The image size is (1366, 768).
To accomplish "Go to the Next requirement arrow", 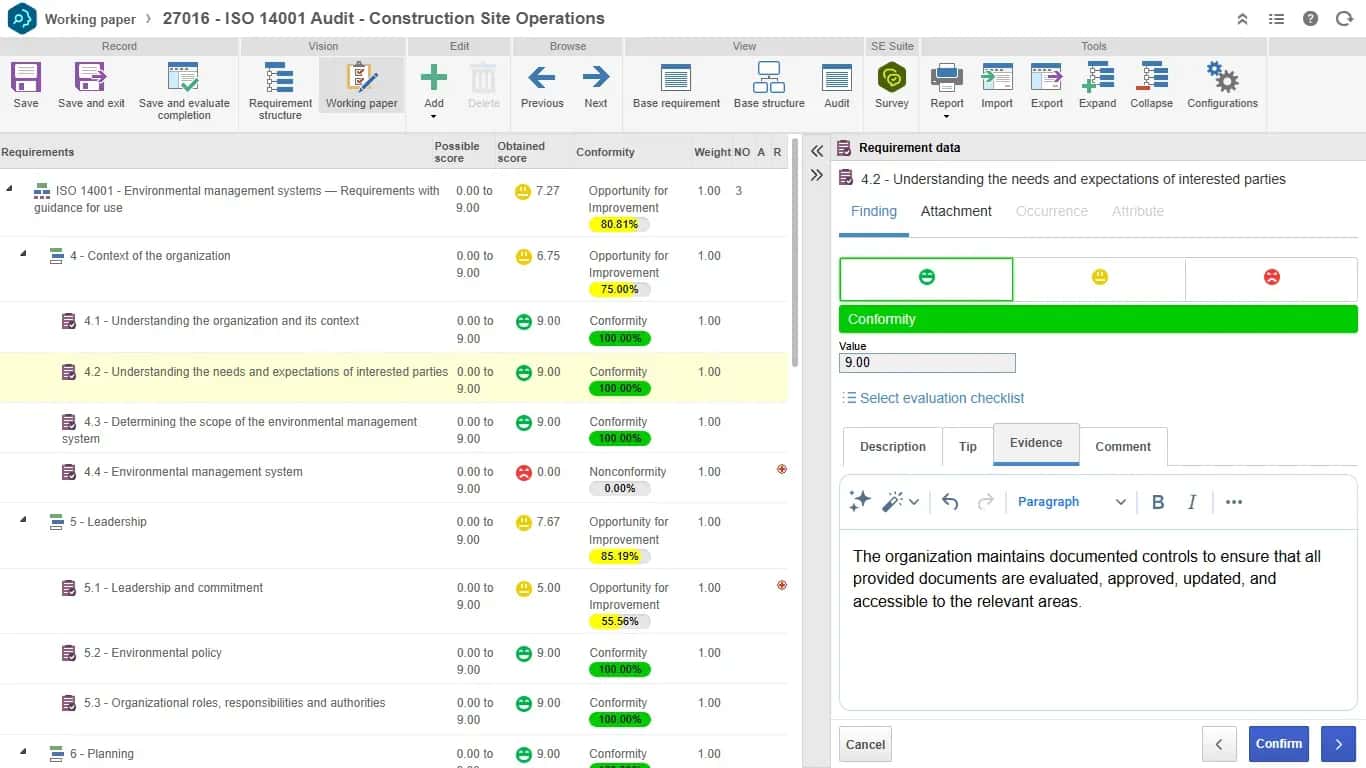I will pyautogui.click(x=596, y=77).
